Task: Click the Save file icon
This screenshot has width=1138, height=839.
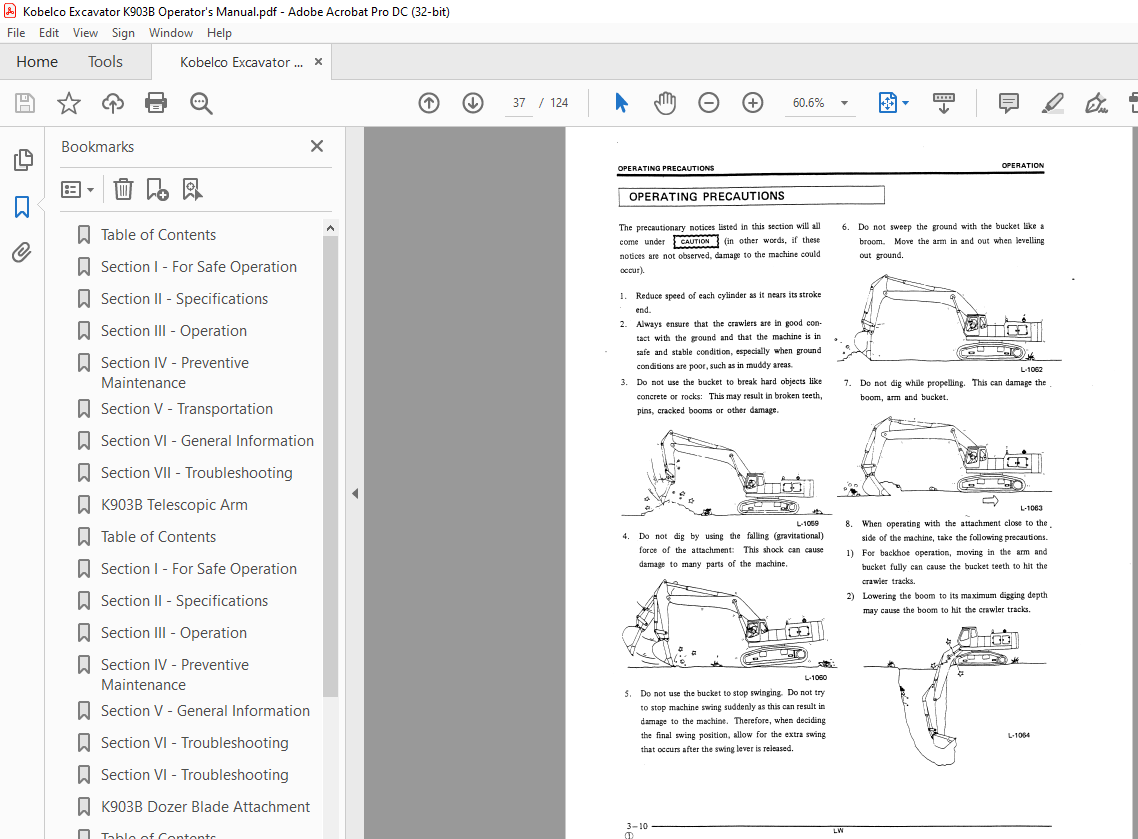Action: coord(25,103)
